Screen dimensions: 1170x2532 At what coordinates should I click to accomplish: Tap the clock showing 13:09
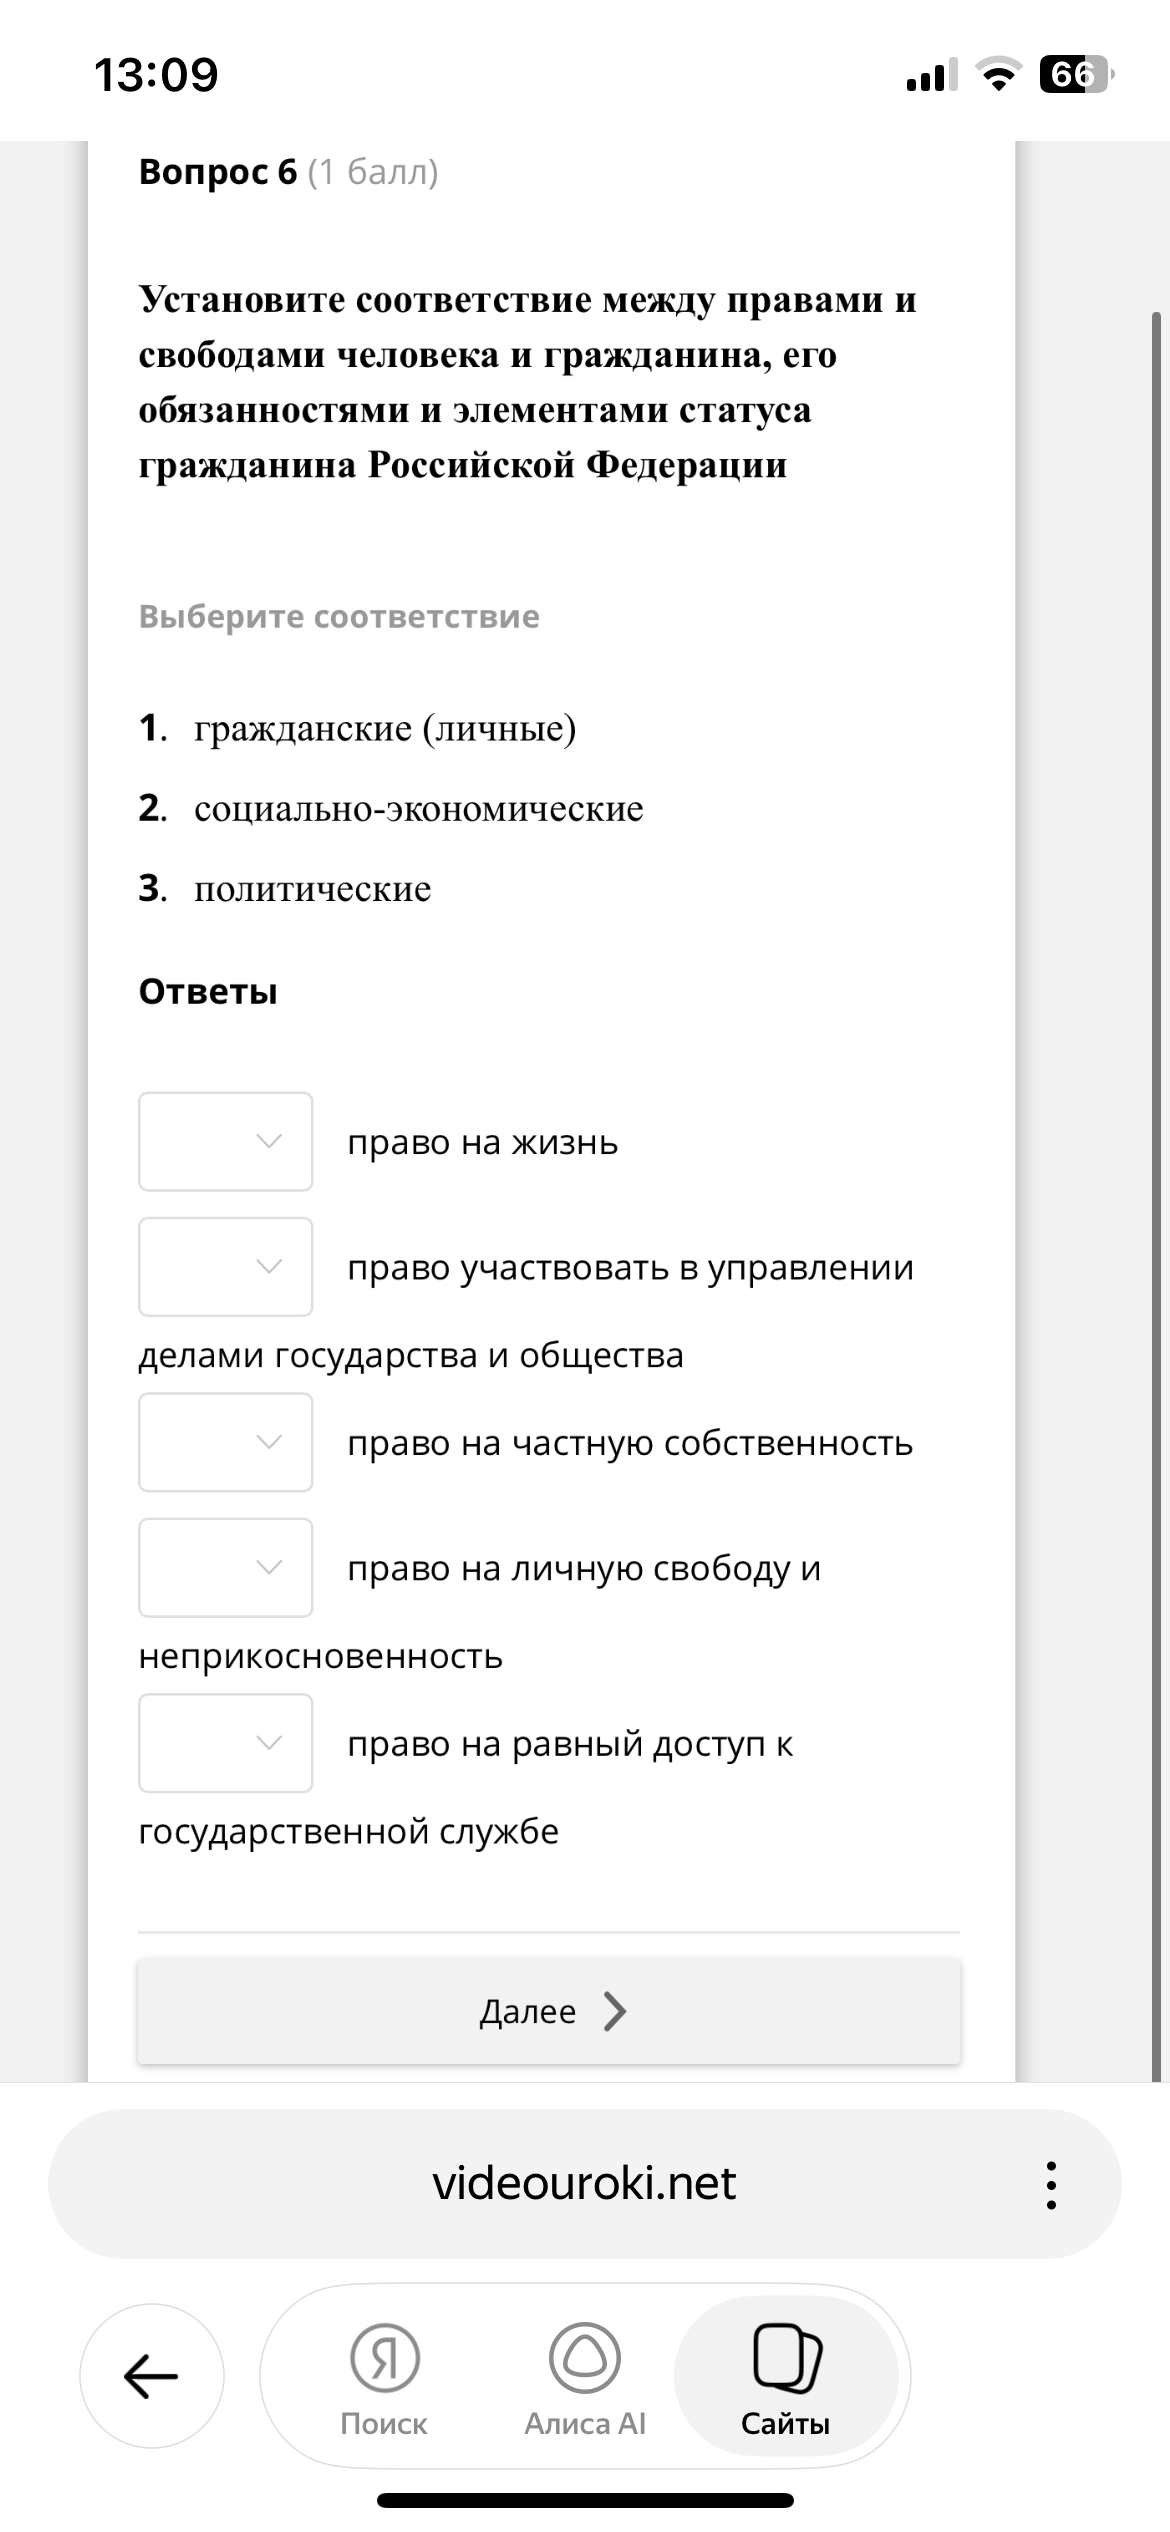coord(157,72)
